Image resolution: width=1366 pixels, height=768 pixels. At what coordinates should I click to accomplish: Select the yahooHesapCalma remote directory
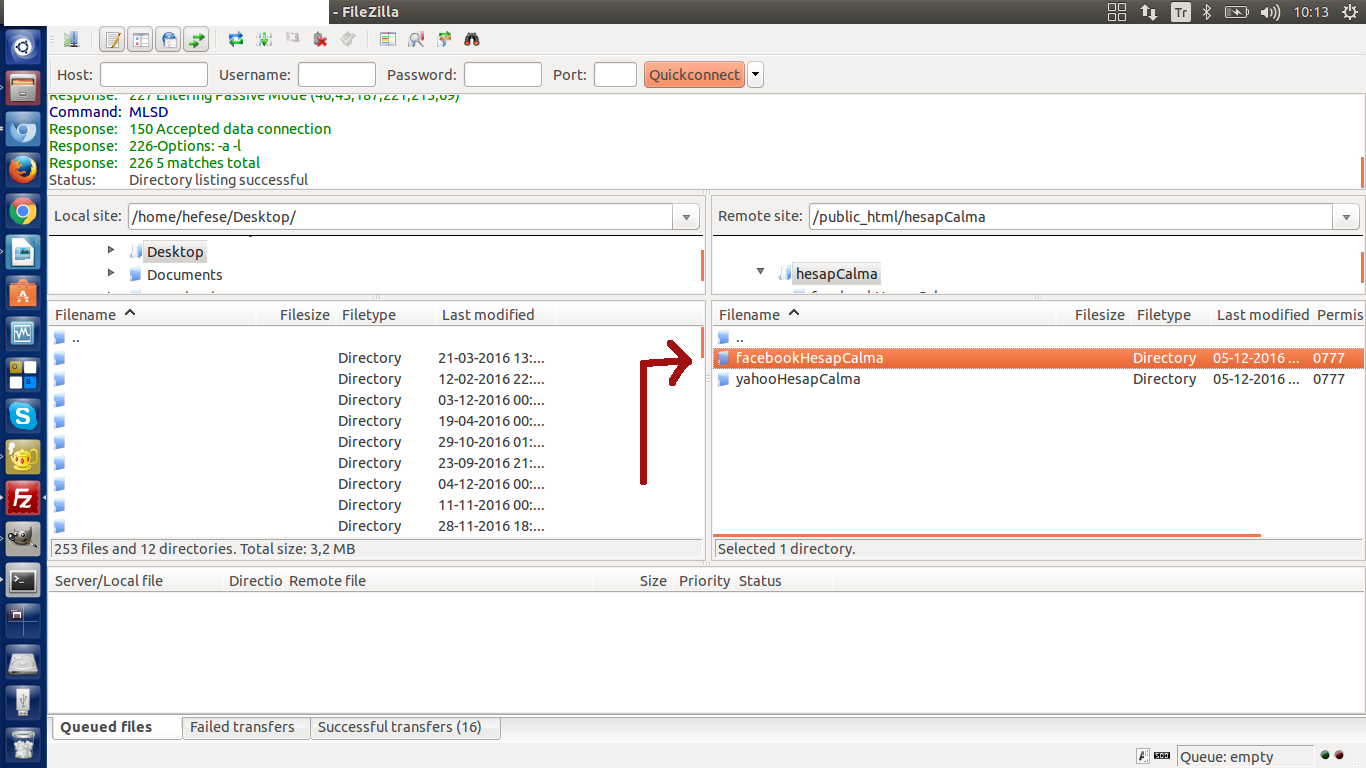click(798, 379)
